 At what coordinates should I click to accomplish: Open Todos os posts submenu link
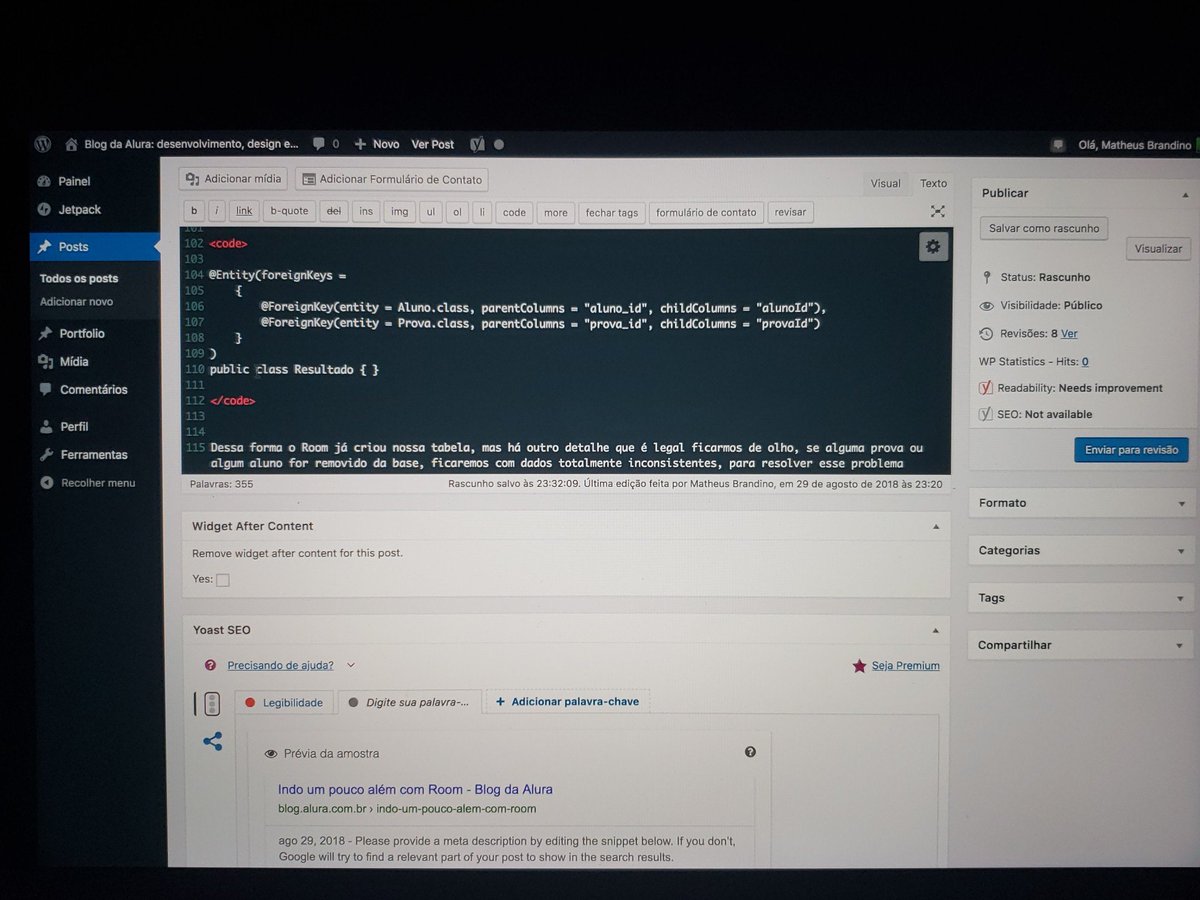point(79,278)
